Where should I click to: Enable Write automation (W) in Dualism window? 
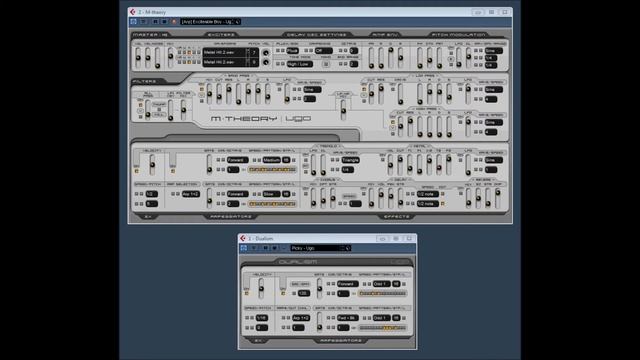[274, 248]
